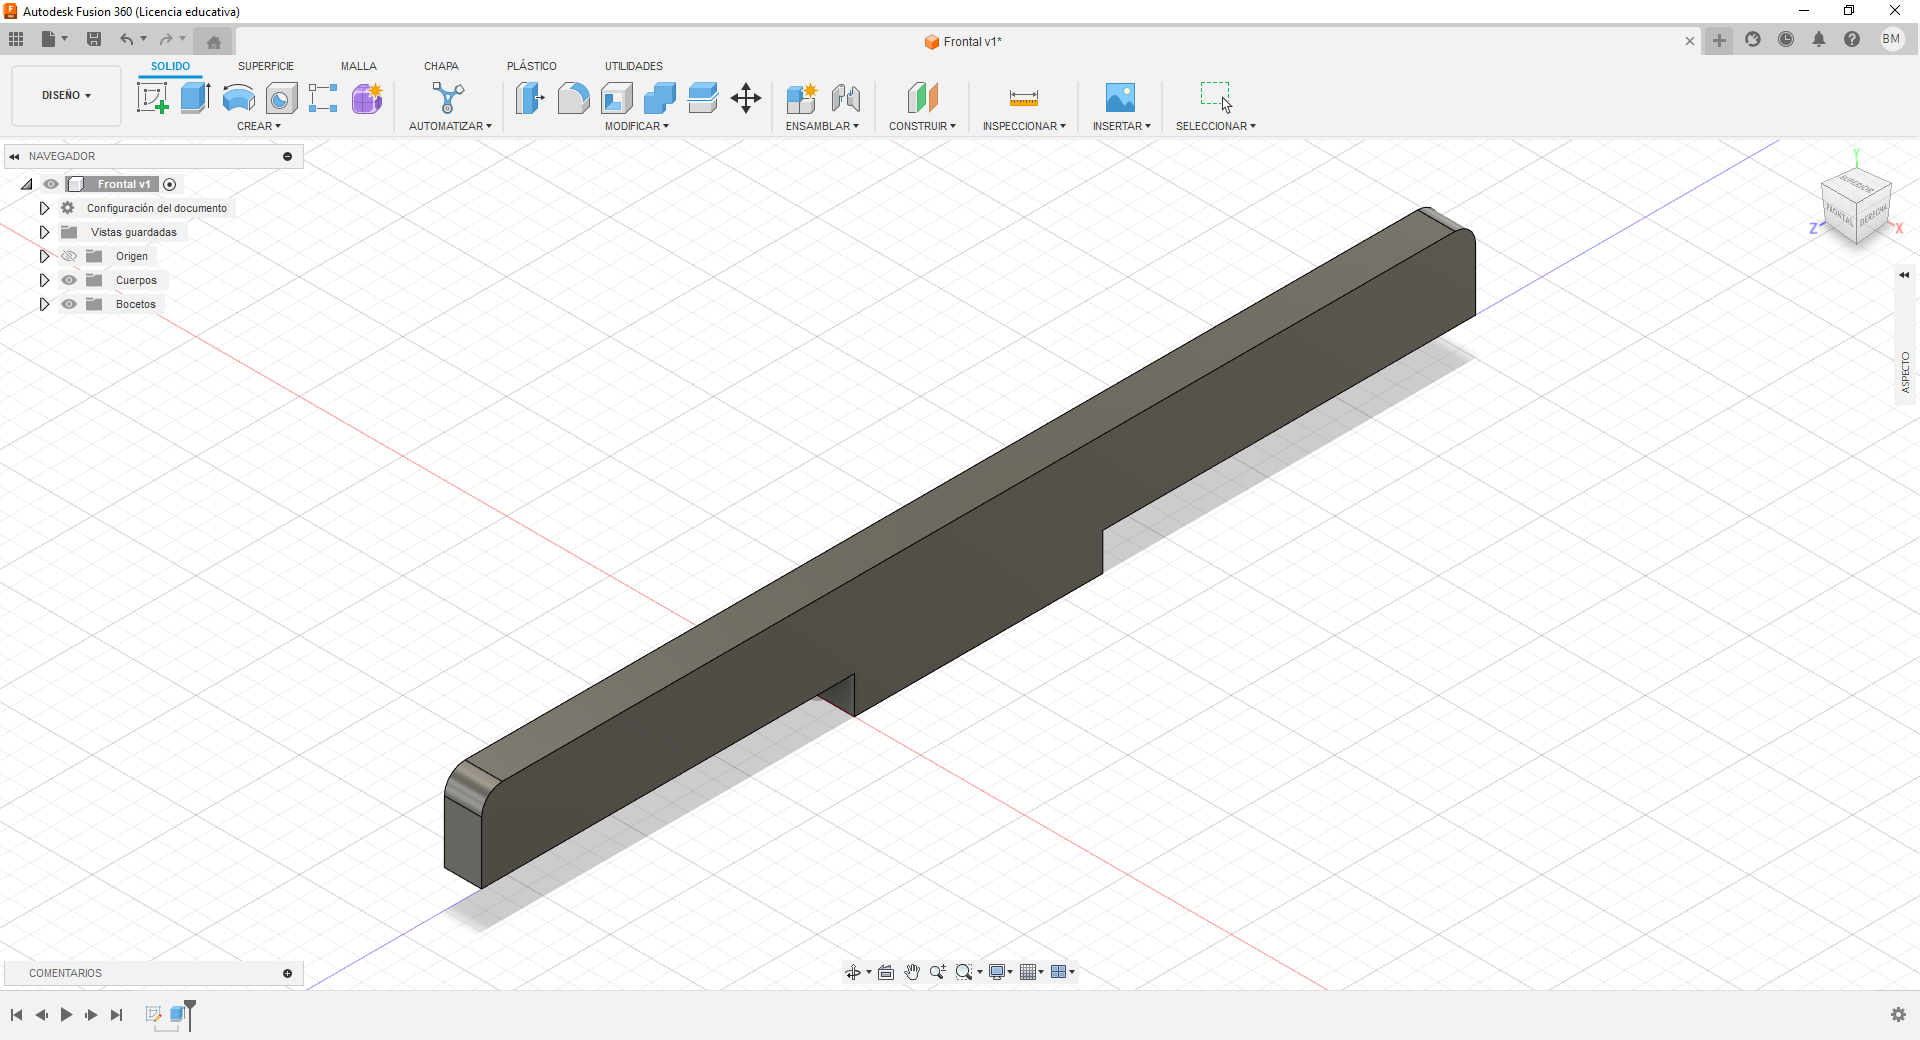This screenshot has width=1920, height=1040.
Task: Select the Measure tool icon
Action: click(1024, 98)
